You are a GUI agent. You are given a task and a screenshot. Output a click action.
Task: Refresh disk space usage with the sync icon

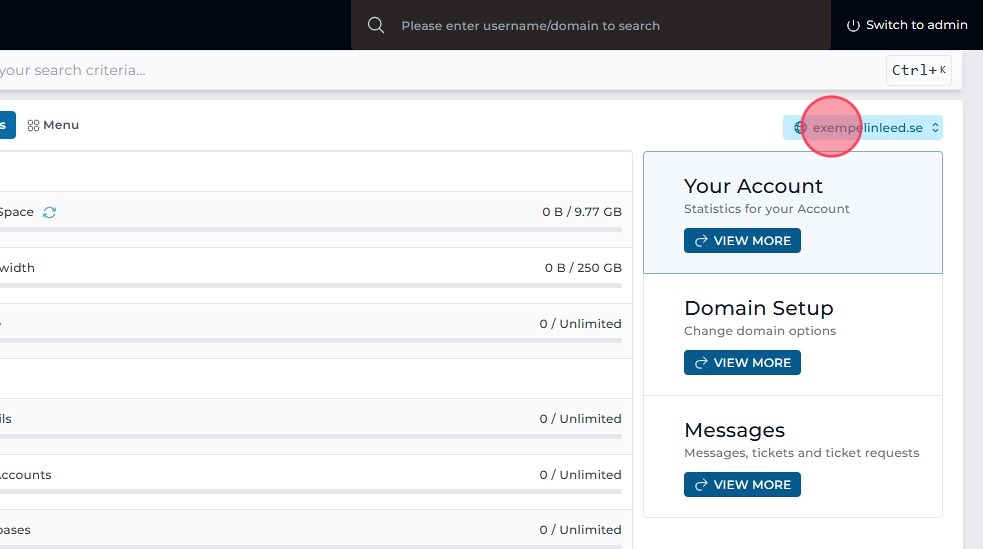pyautogui.click(x=49, y=212)
